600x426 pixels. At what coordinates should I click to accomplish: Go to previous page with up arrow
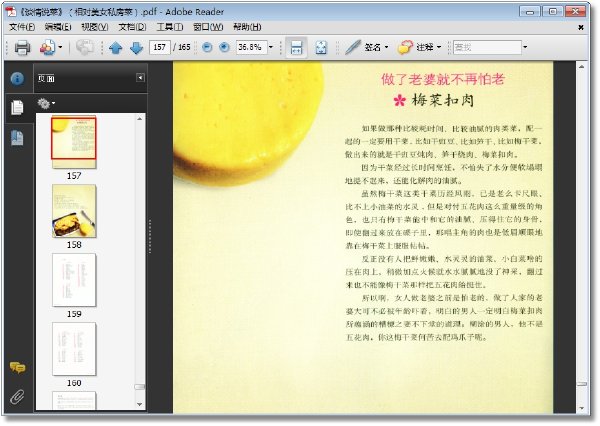tap(116, 48)
